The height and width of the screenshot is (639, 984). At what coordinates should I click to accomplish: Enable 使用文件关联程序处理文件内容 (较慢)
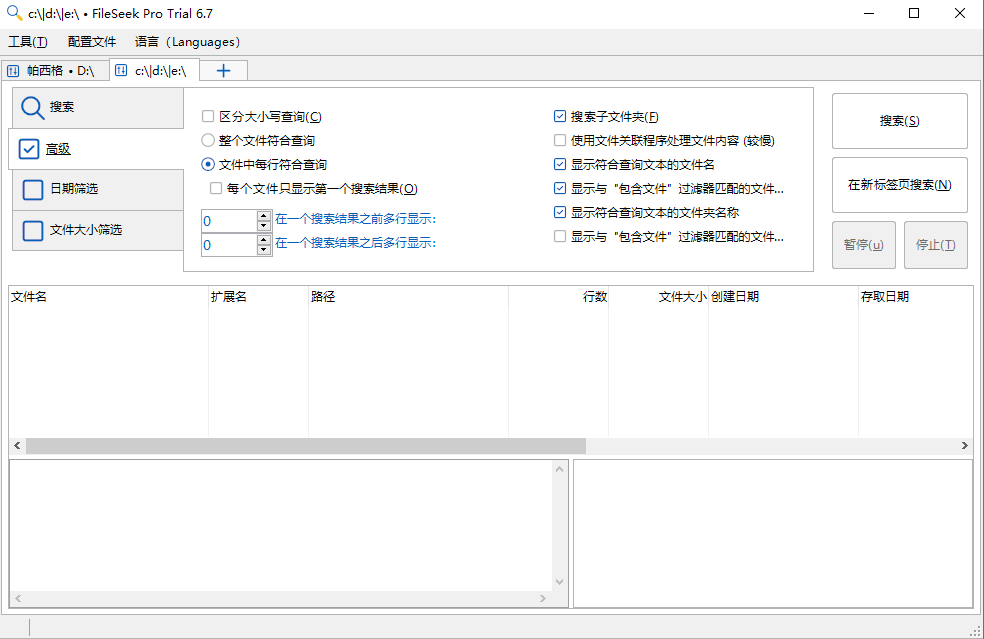560,140
